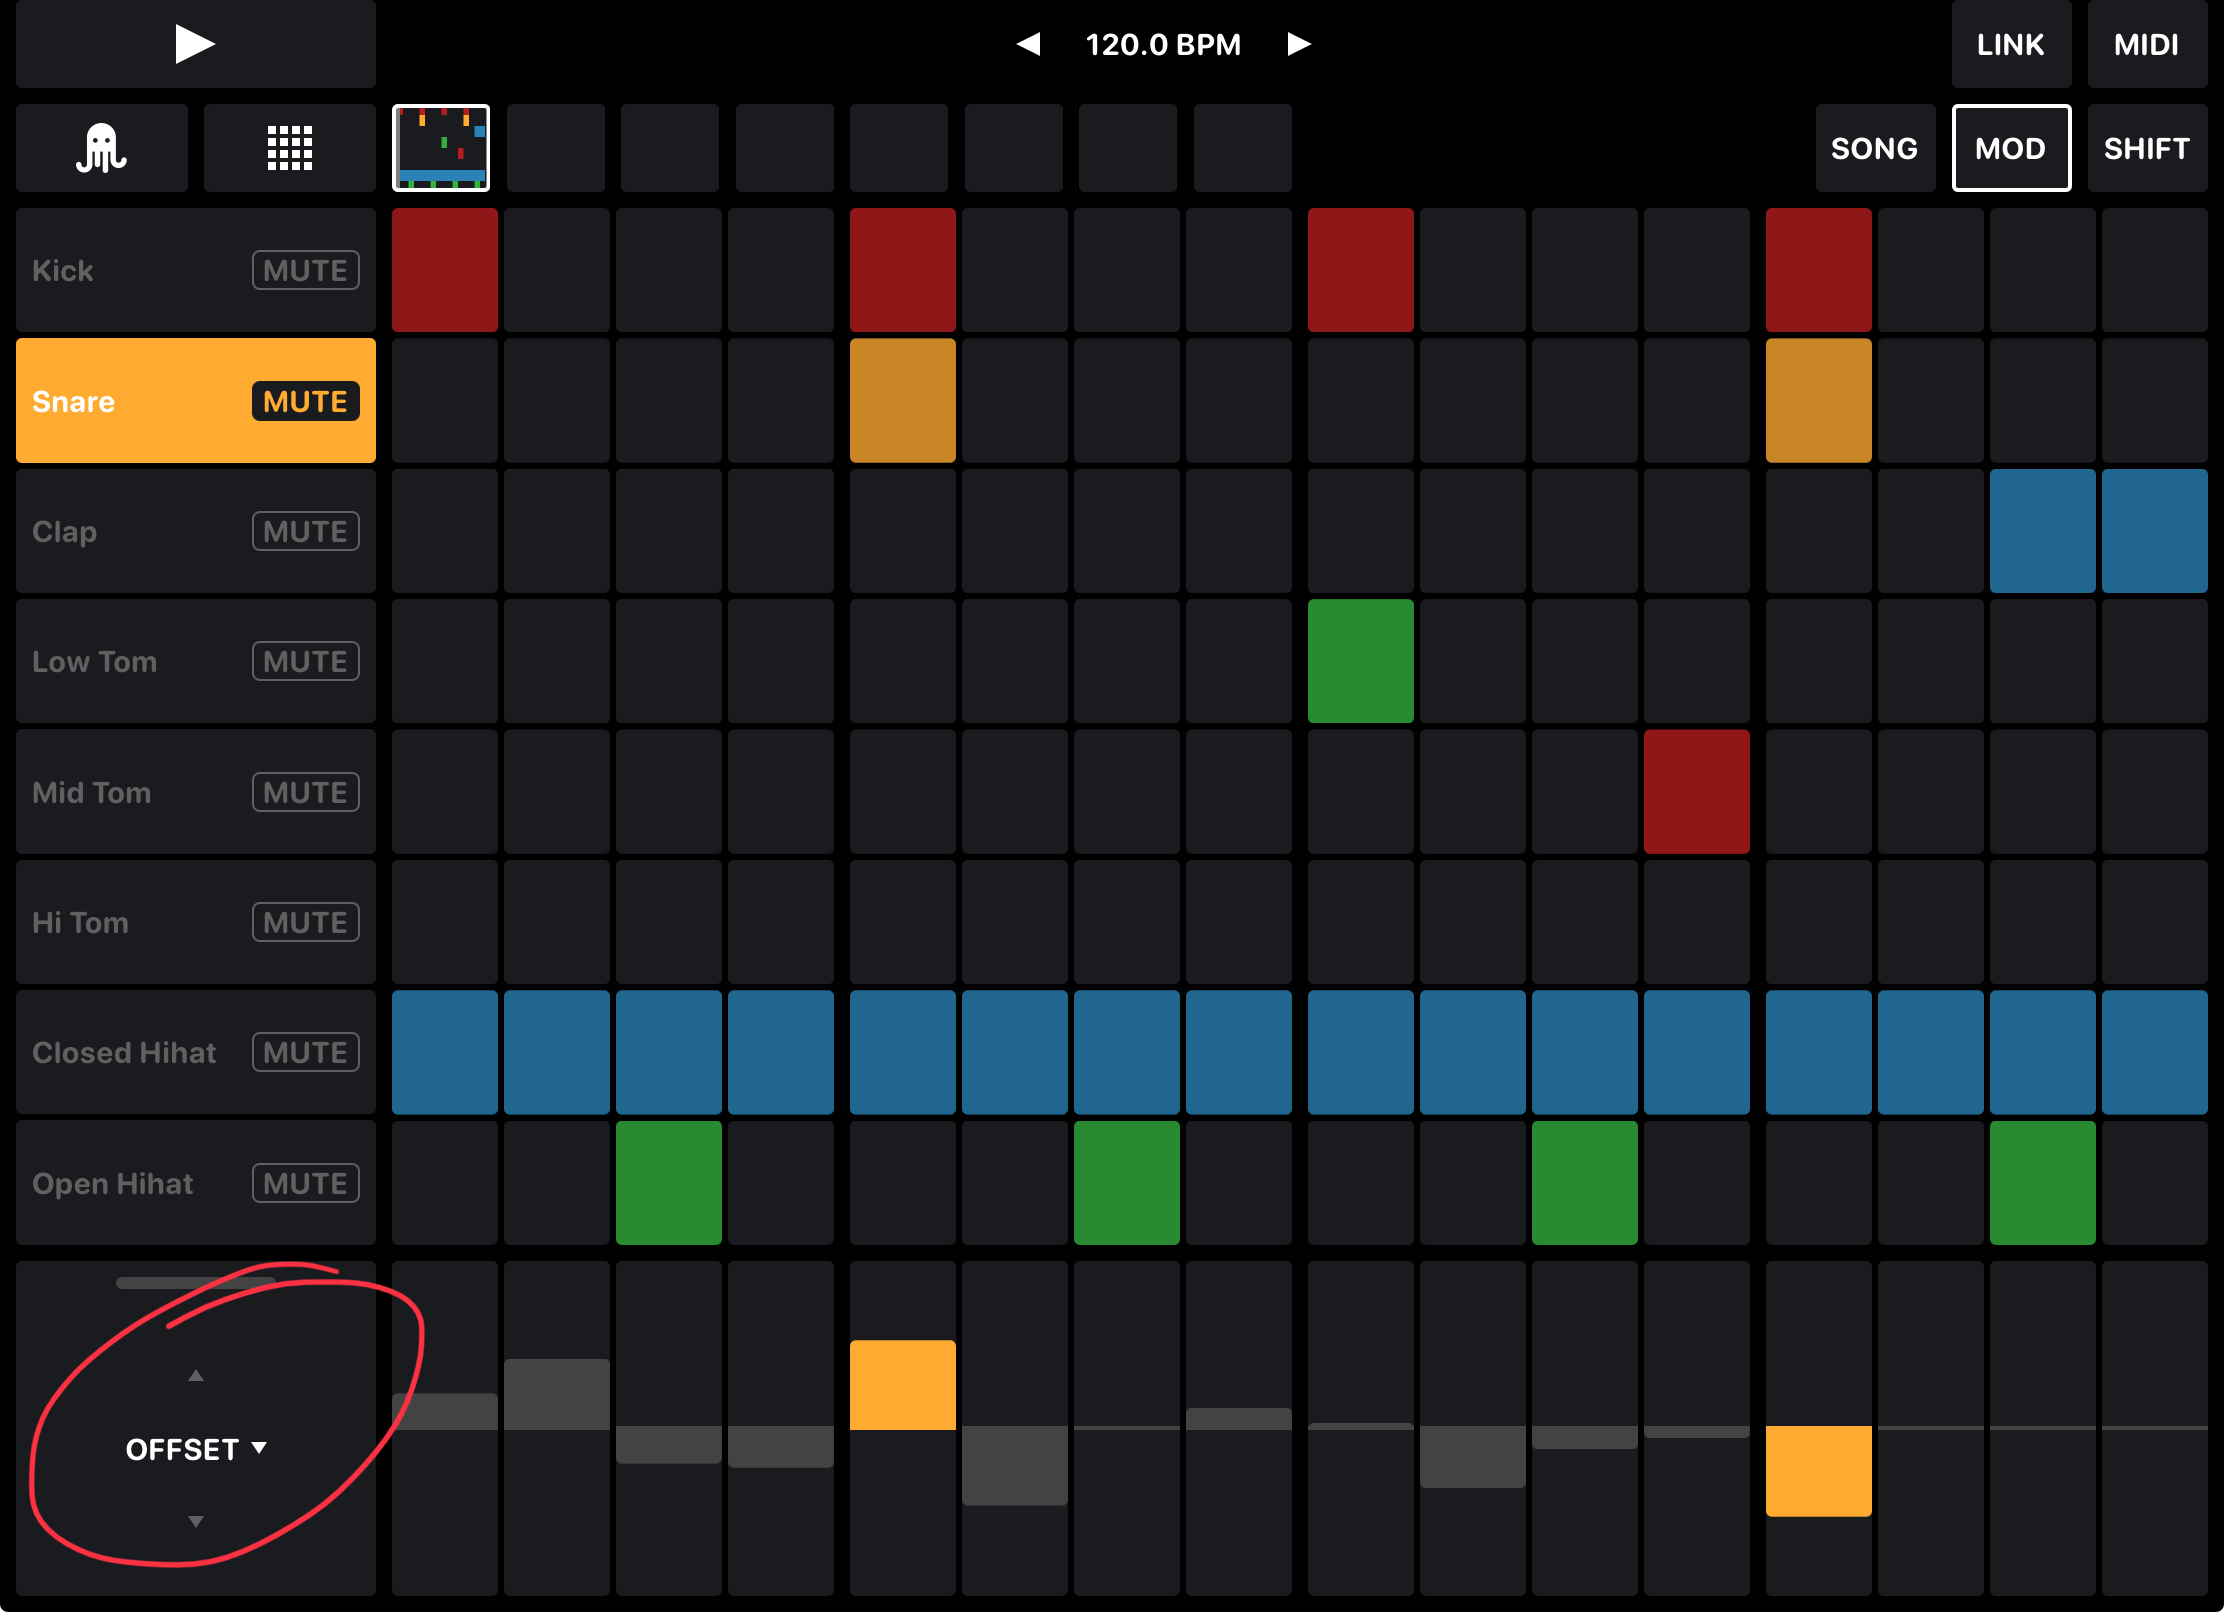The width and height of the screenshot is (2224, 1612).
Task: Open the MIDI settings
Action: coord(2146,44)
